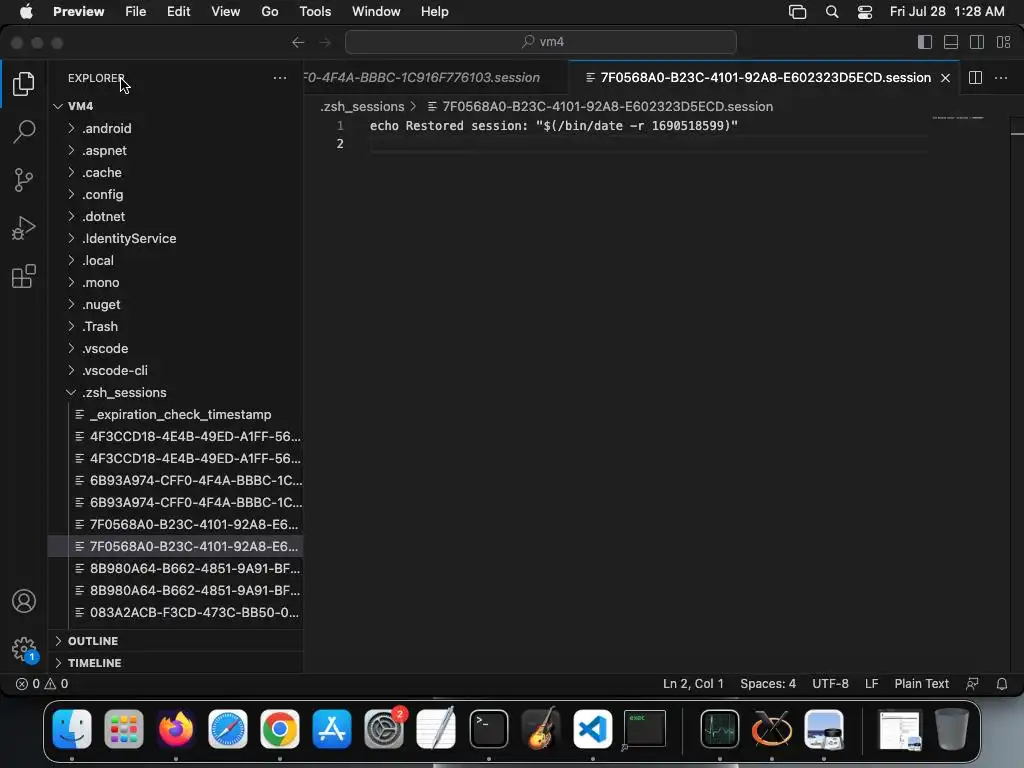
Task: Open Safari from the Dock
Action: click(228, 729)
